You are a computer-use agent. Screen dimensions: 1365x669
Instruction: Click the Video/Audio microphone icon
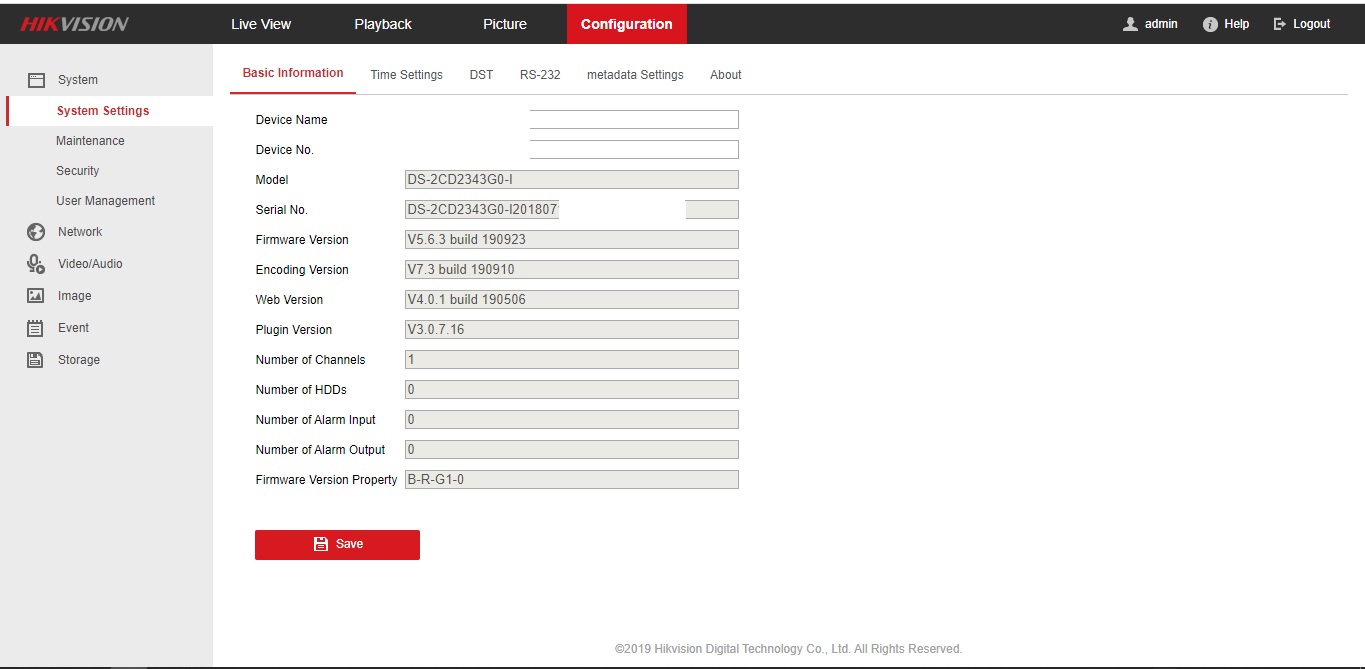(x=36, y=264)
